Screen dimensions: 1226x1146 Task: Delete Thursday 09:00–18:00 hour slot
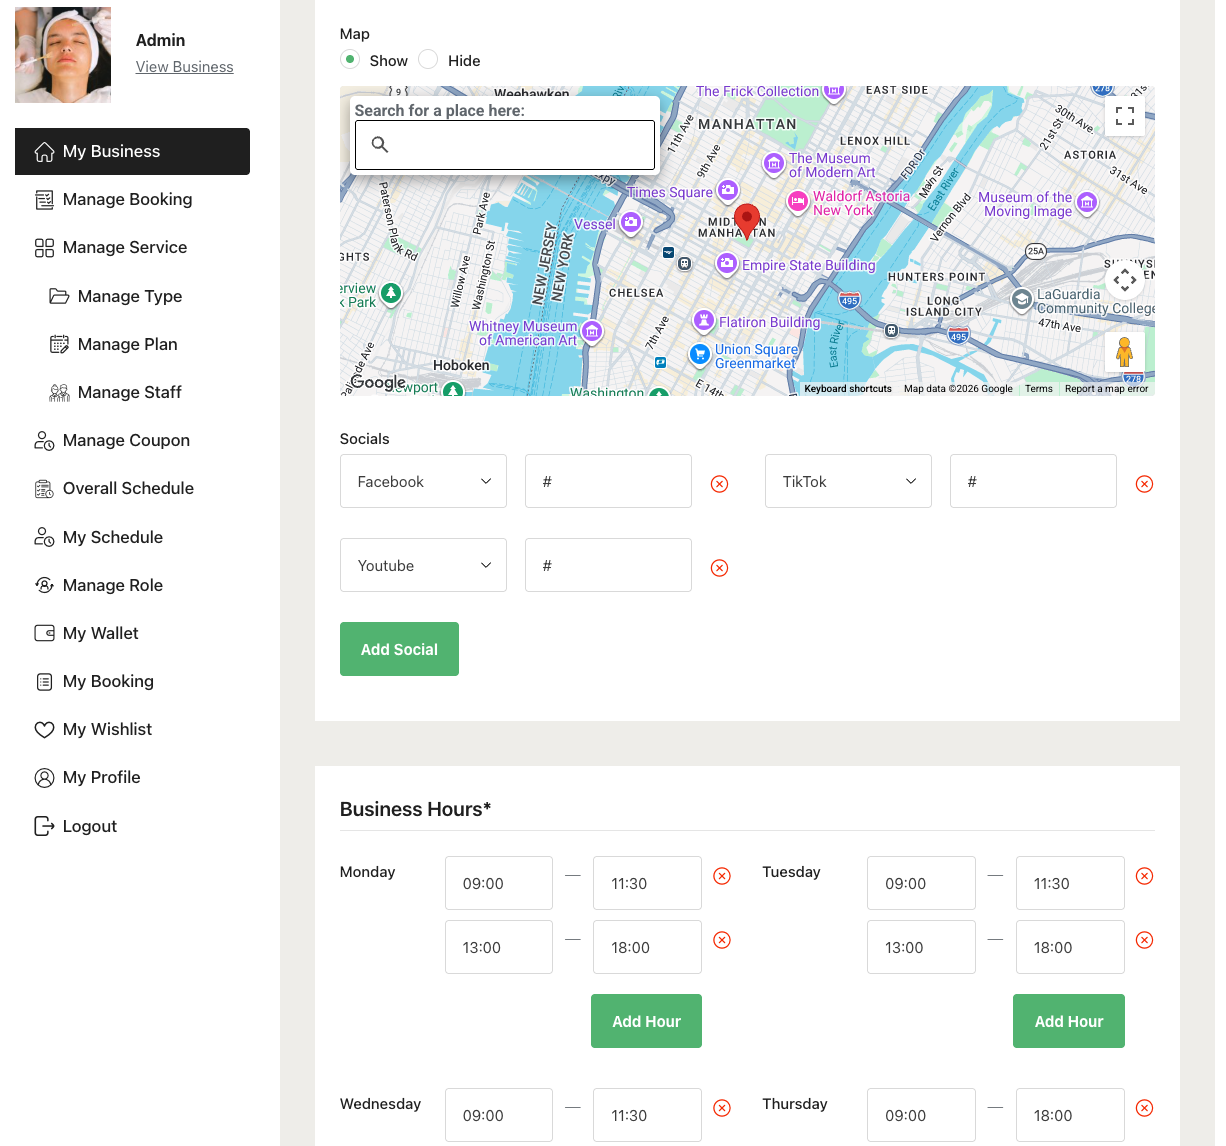coord(1145,1108)
